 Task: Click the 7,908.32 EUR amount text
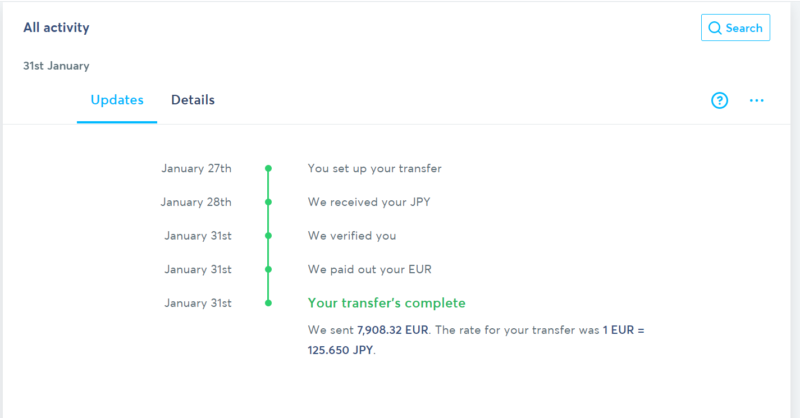pyautogui.click(x=392, y=330)
